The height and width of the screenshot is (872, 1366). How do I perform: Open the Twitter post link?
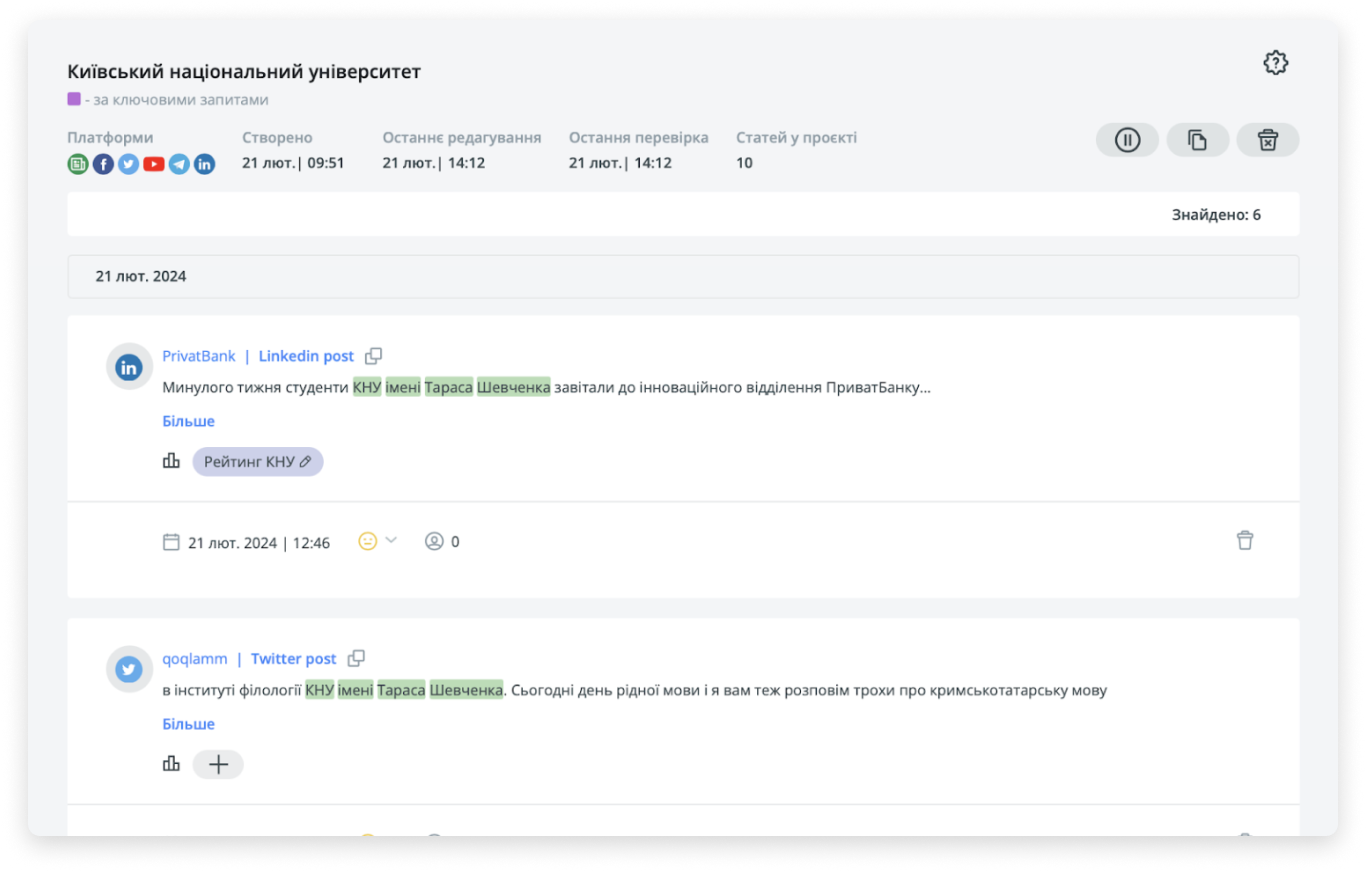[293, 659]
